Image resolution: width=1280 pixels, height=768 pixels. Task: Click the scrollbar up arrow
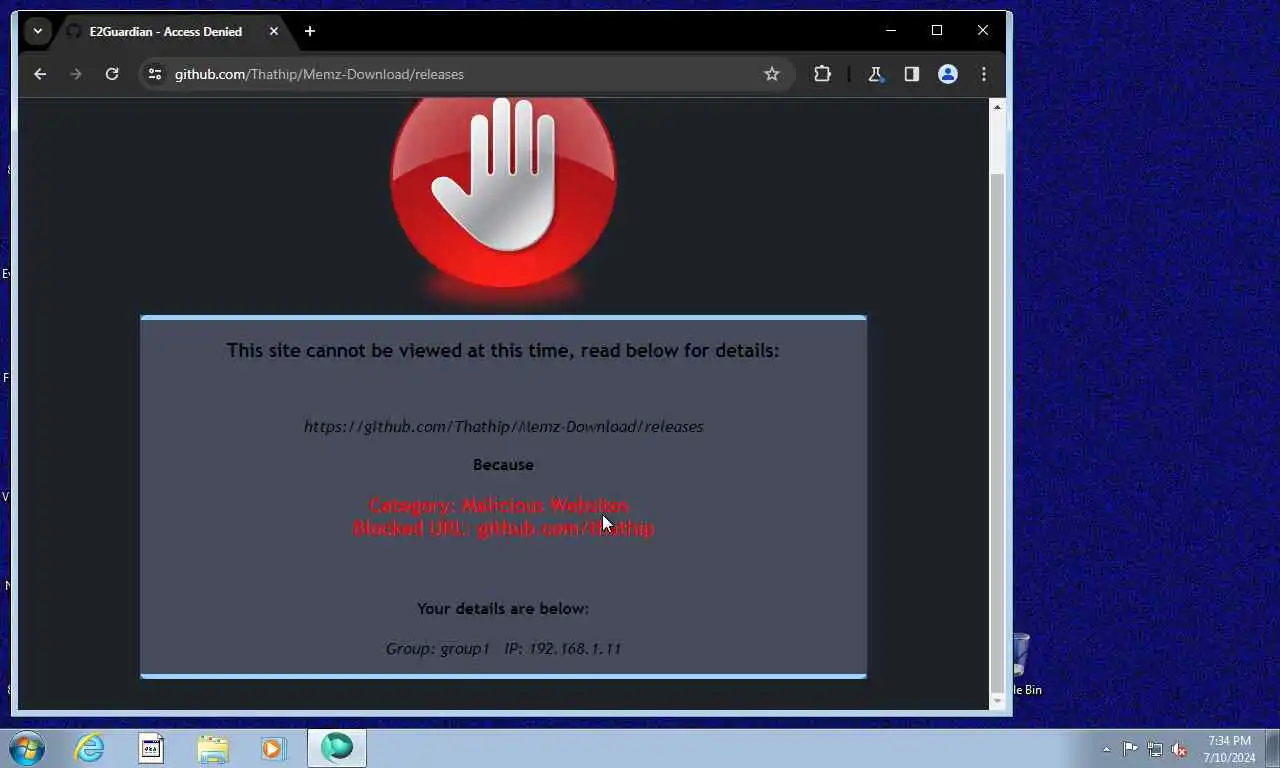pyautogui.click(x=997, y=107)
